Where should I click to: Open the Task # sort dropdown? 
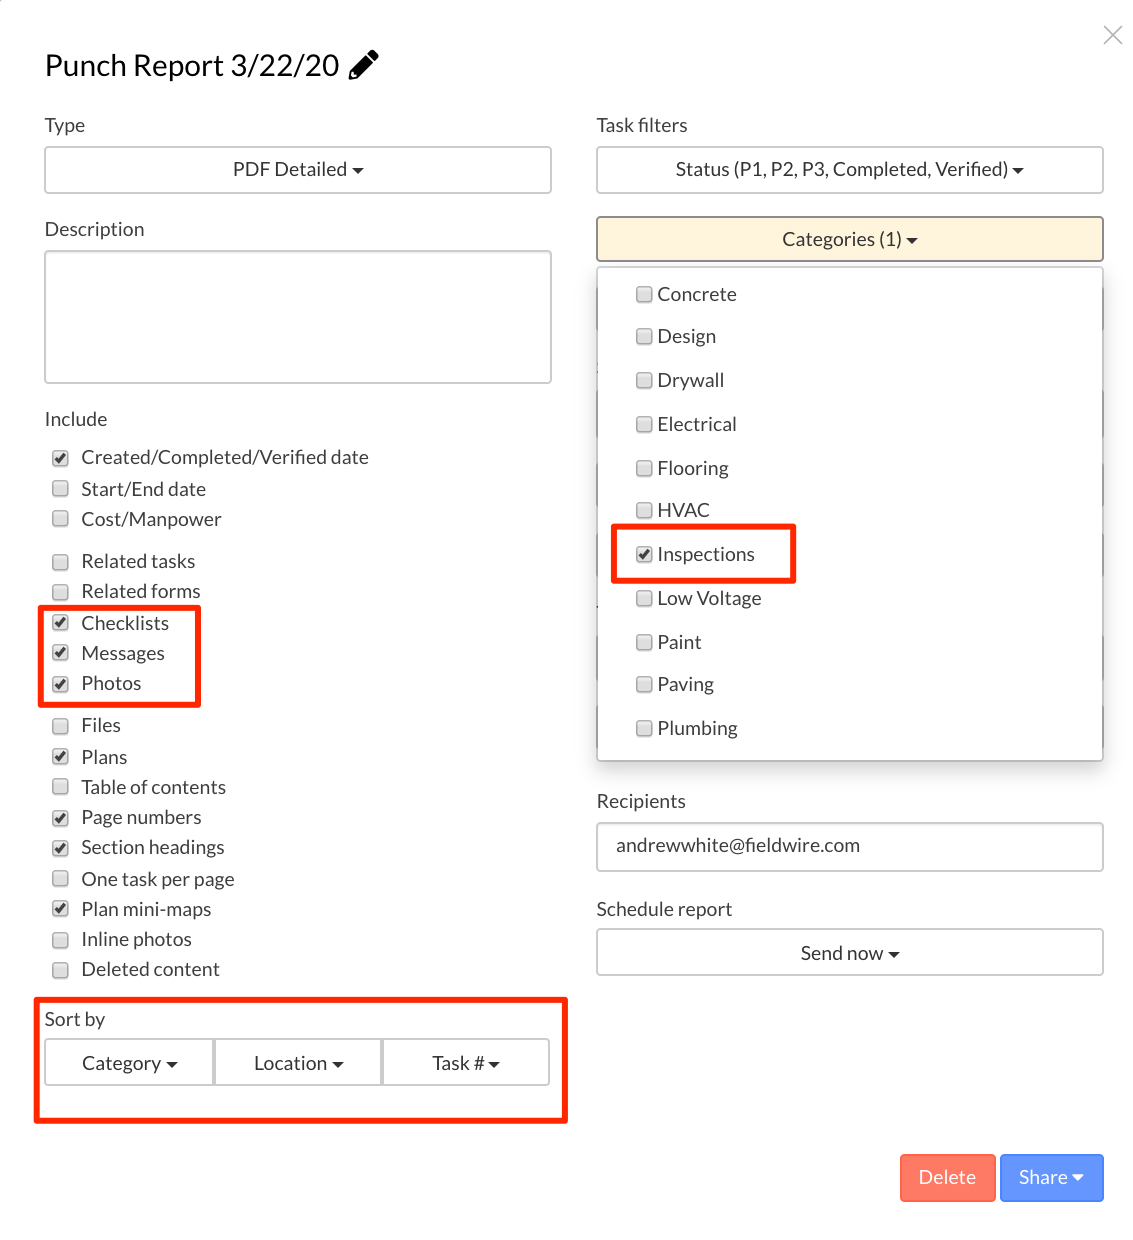[466, 1062]
